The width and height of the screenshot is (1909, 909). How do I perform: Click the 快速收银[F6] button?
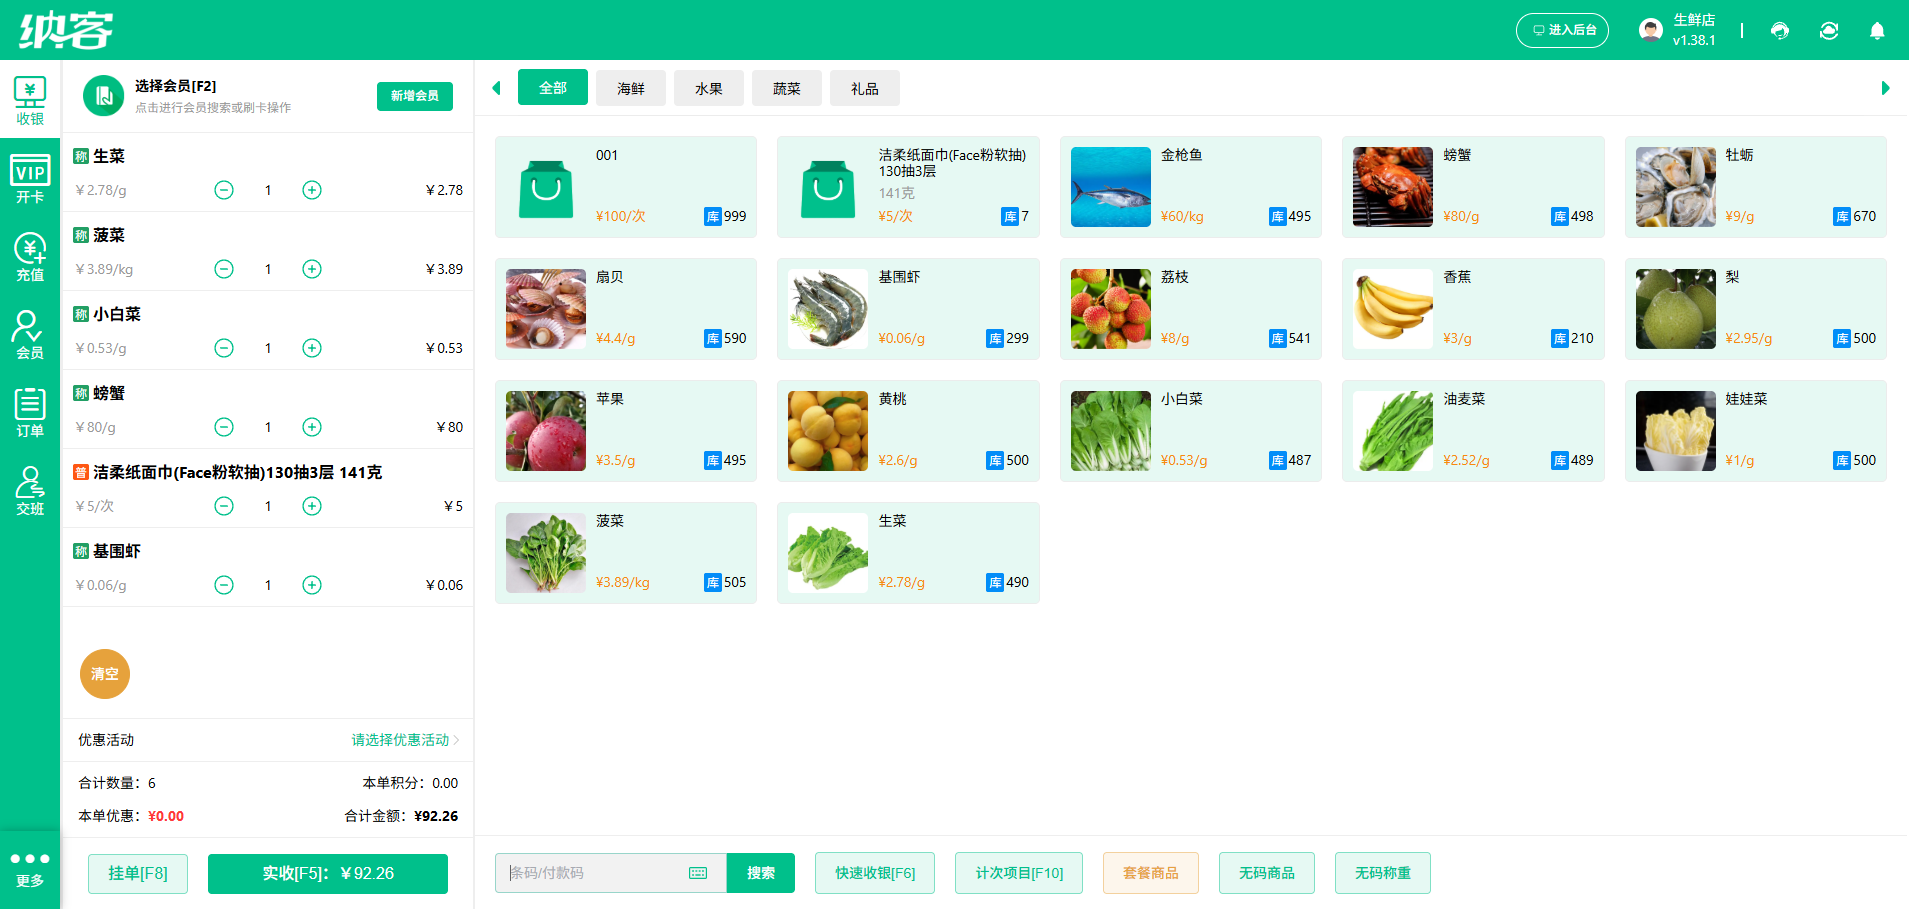coord(875,873)
